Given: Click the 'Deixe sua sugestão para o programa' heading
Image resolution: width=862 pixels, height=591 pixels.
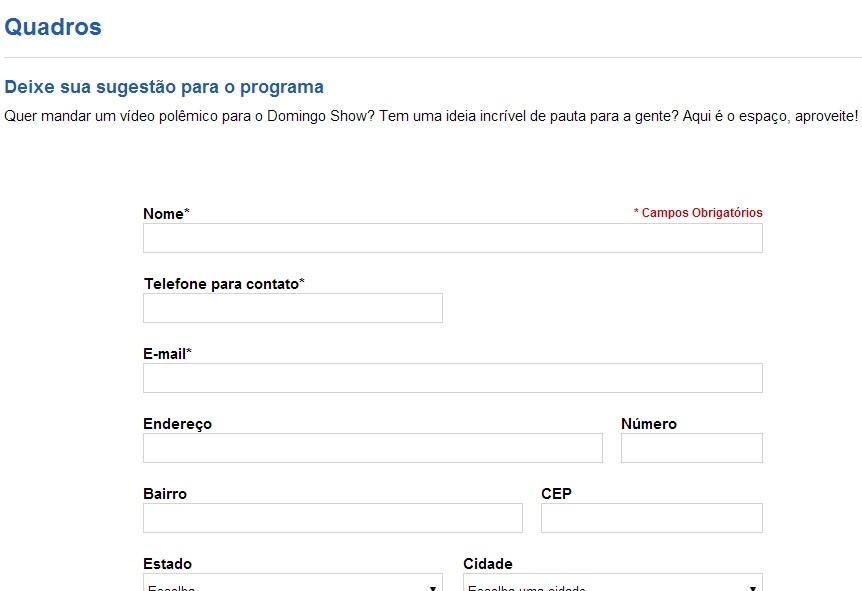Looking at the screenshot, I should coord(164,87).
